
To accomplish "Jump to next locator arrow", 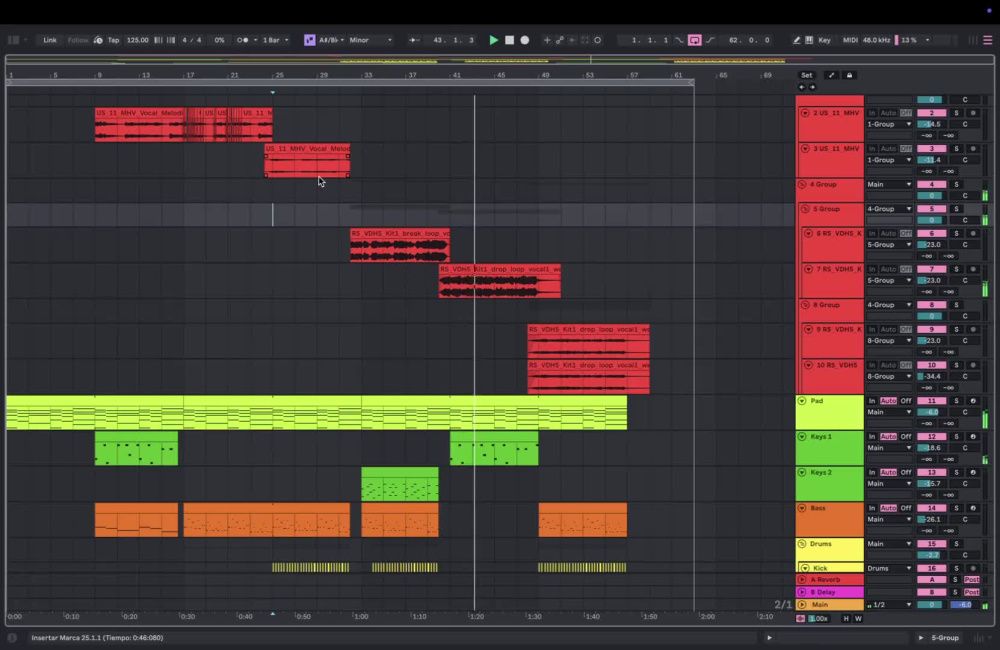I will [x=812, y=87].
